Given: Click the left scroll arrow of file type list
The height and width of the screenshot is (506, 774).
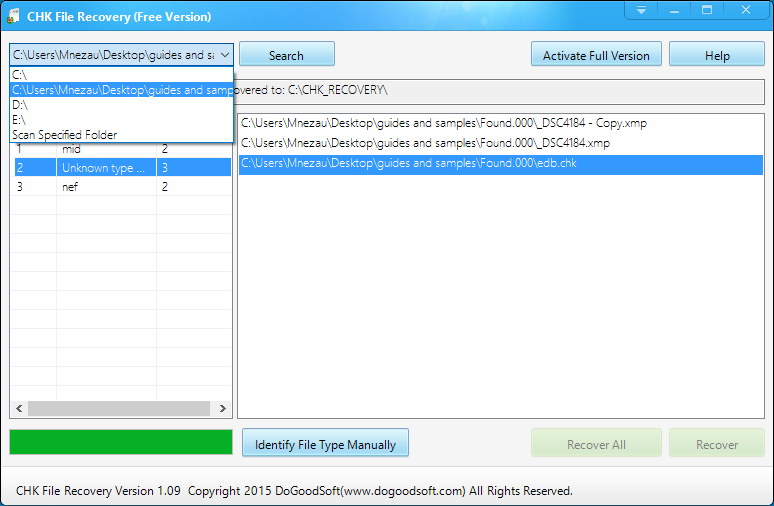Looking at the screenshot, I should pyautogui.click(x=19, y=408).
